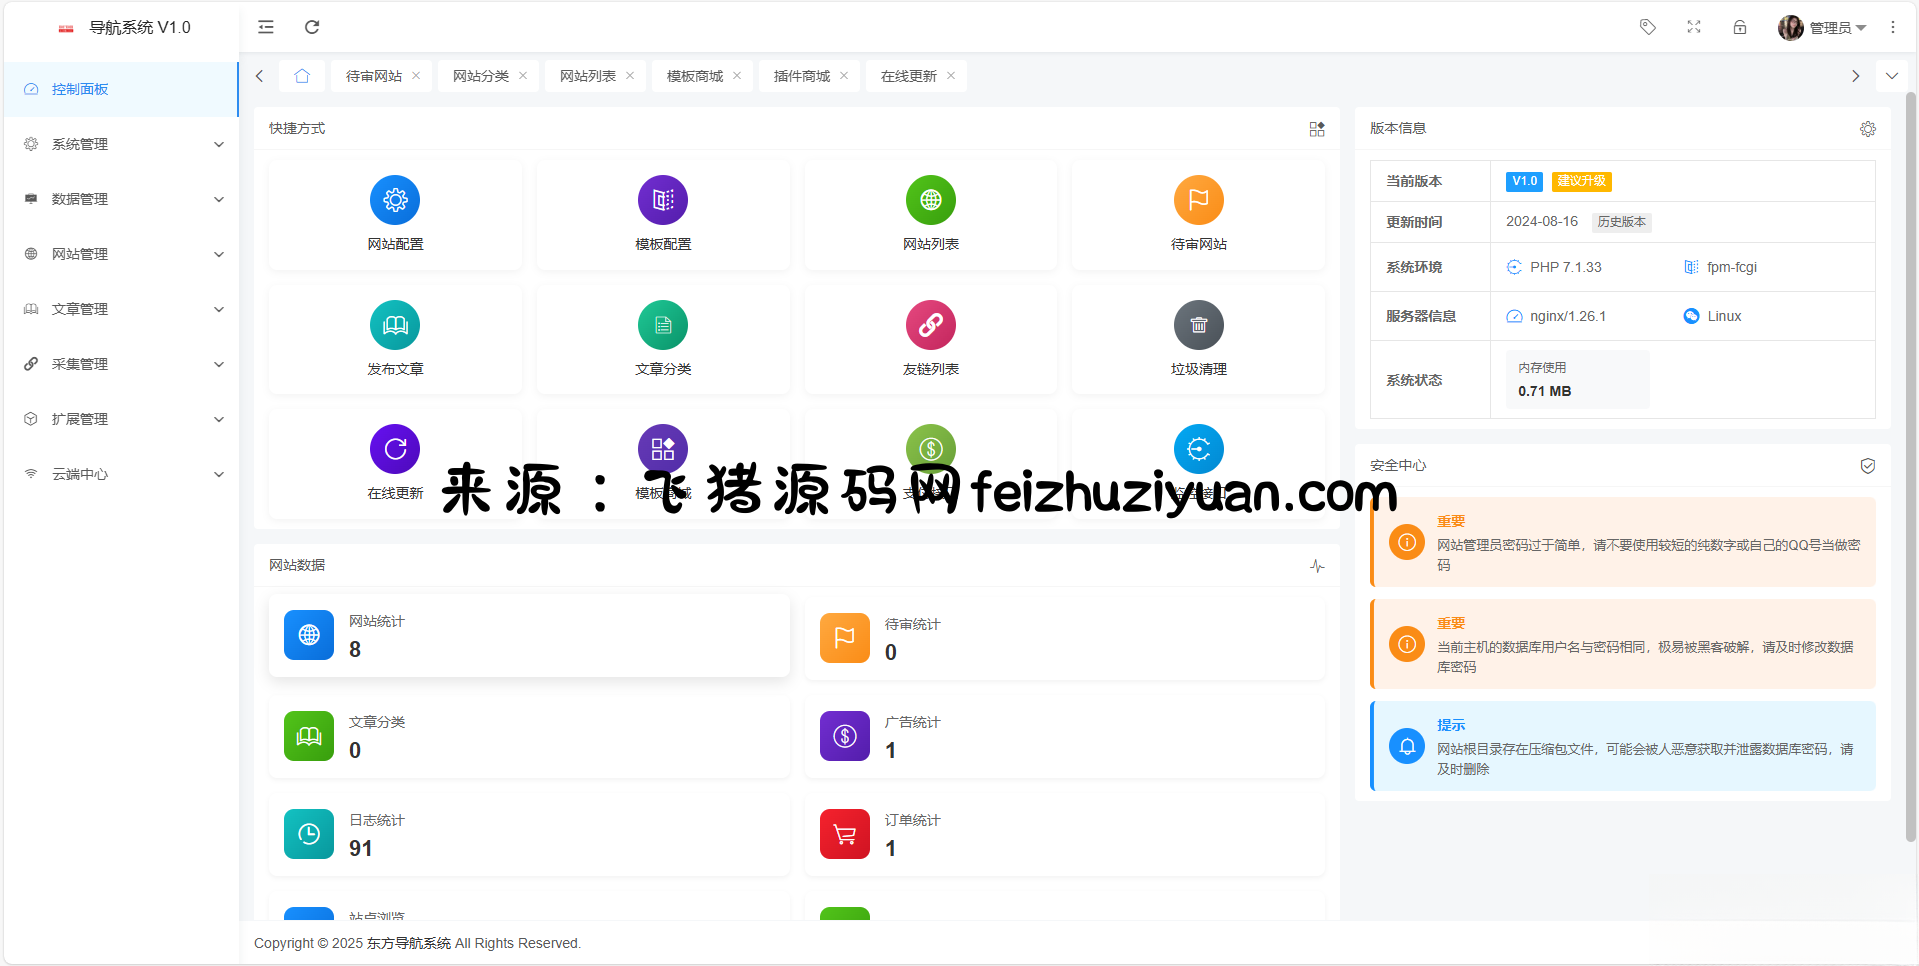Open the 订单统计 data card
1919x966 pixels.
[1065, 835]
